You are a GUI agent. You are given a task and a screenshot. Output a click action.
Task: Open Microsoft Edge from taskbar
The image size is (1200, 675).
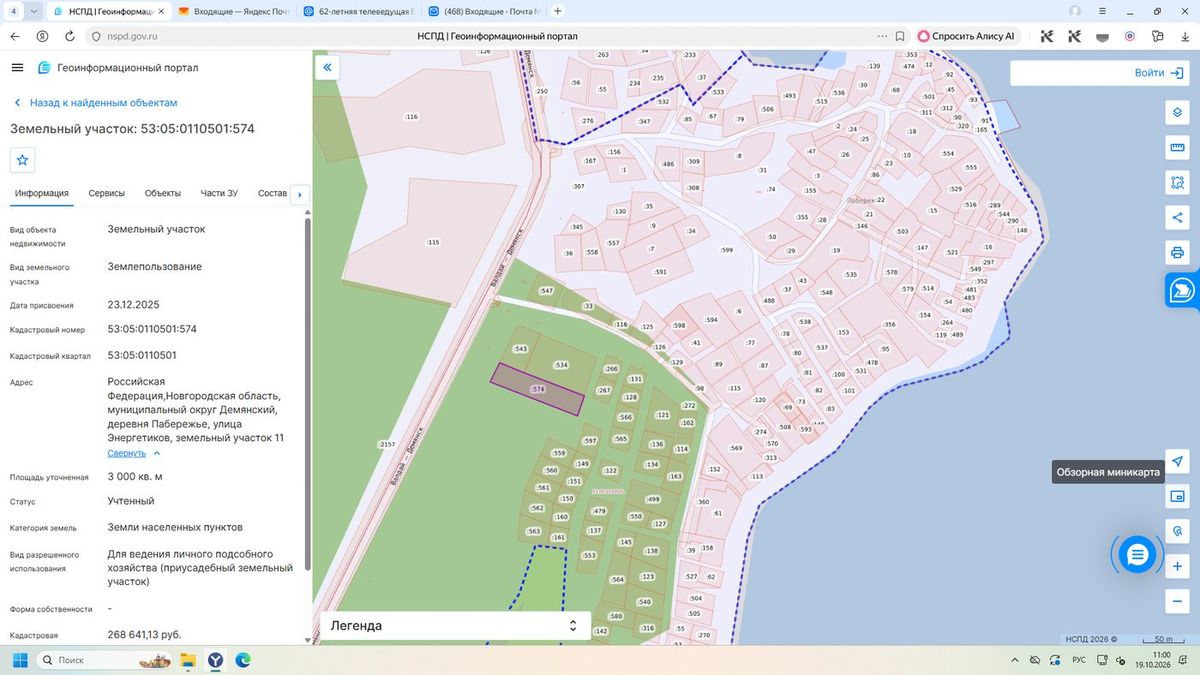pos(242,660)
